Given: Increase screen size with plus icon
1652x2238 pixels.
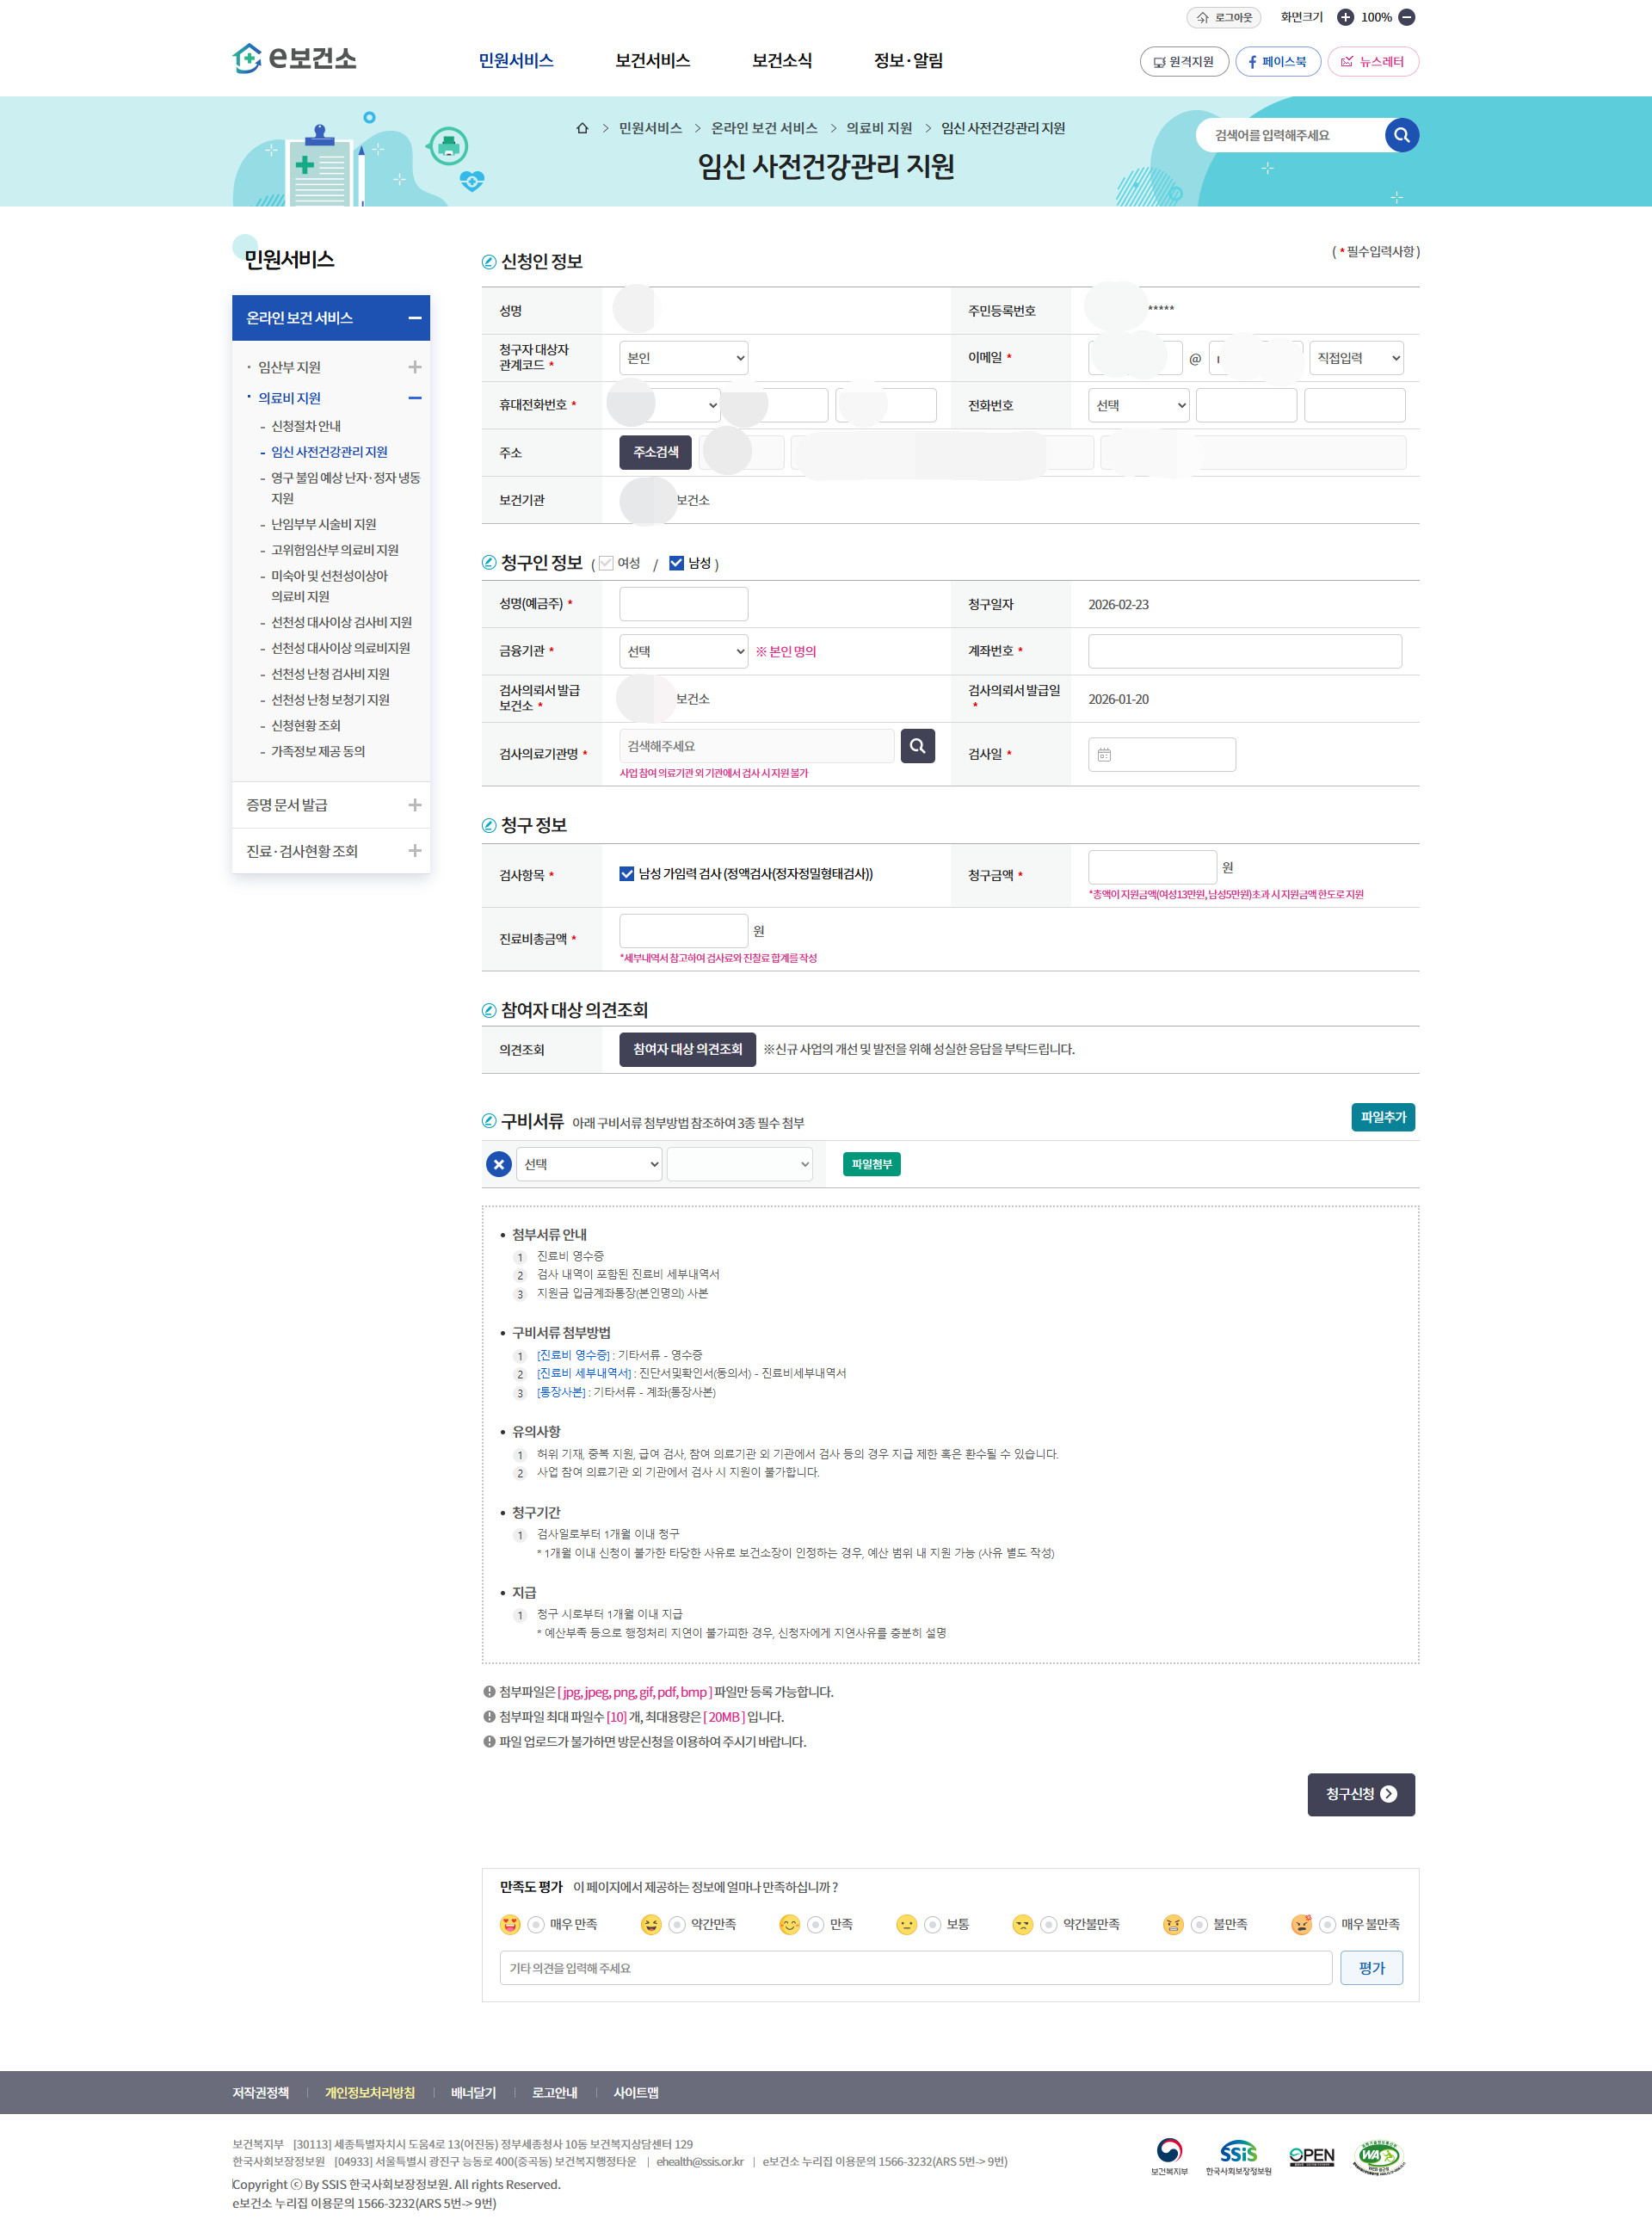Looking at the screenshot, I should point(1345,17).
